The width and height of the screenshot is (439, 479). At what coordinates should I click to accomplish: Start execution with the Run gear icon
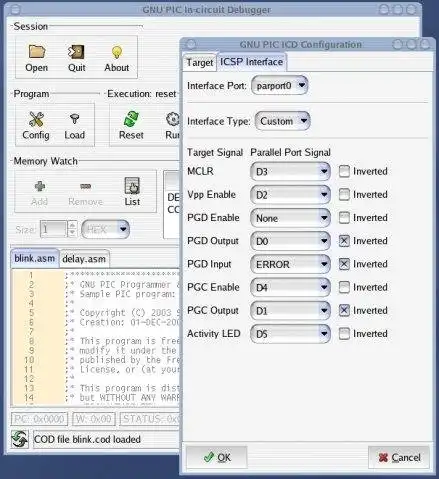tap(173, 119)
